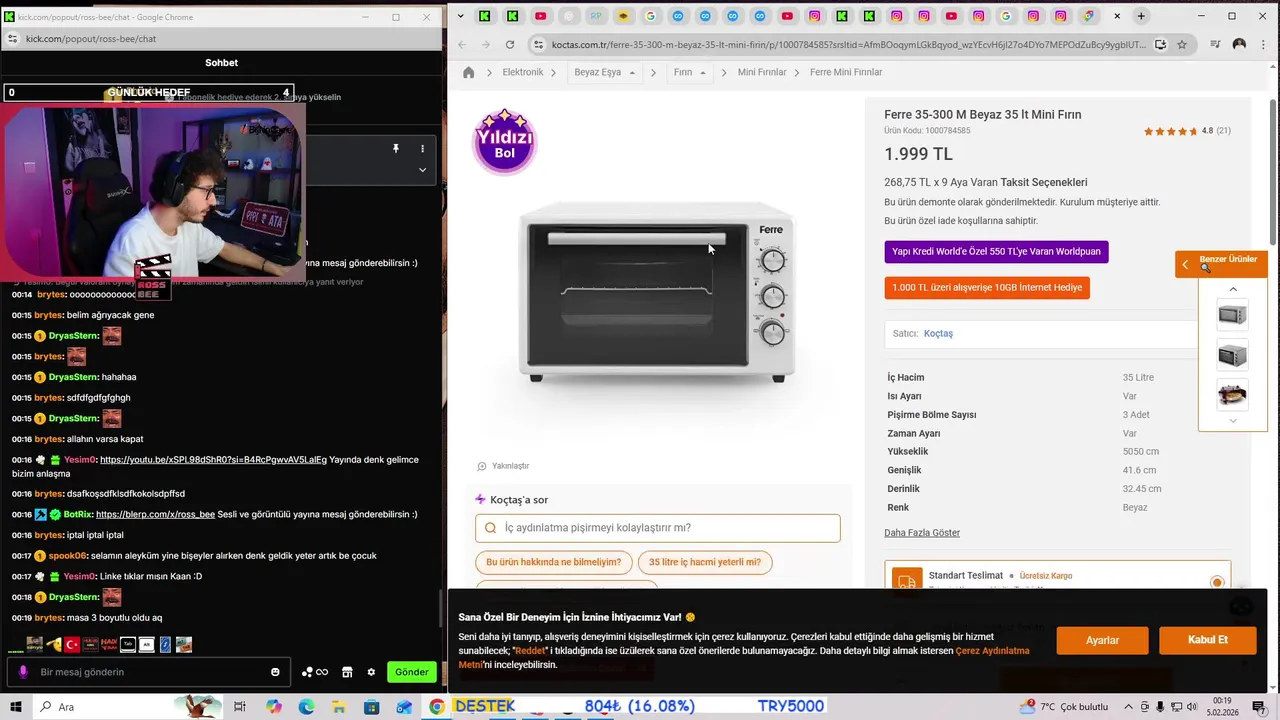
Task: Expand the Beyaz Eşya breadcrumb dropdown
Action: [632, 73]
